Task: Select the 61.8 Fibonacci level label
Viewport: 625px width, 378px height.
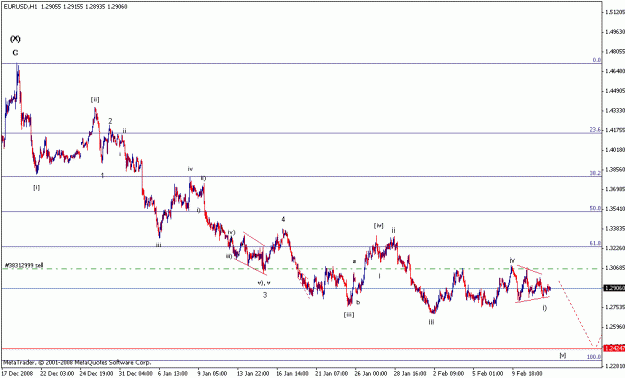Action: 596,243
